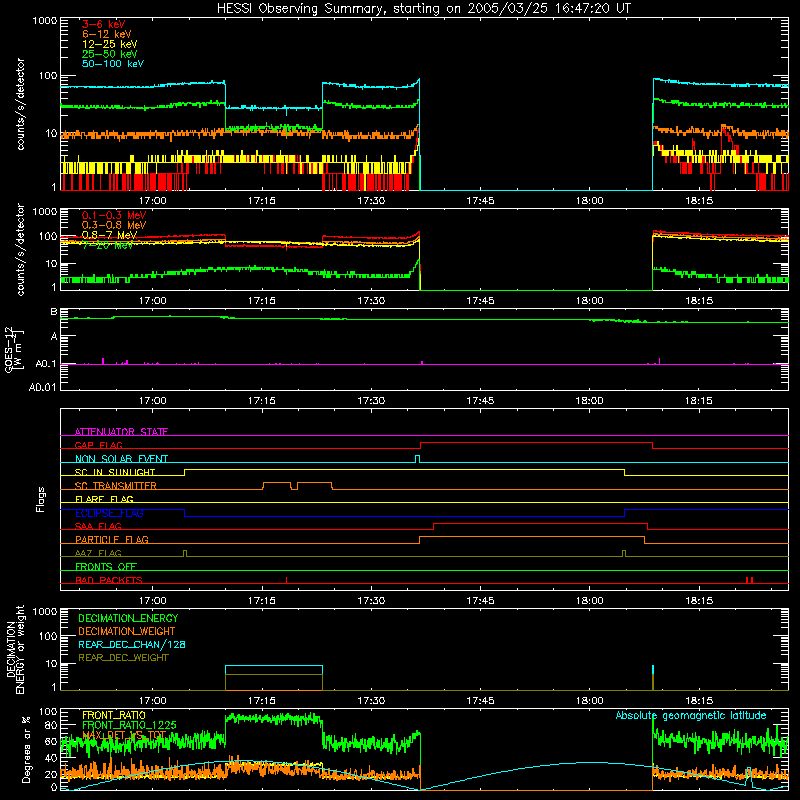Click the yellow 12-25 keV legend label

point(109,44)
